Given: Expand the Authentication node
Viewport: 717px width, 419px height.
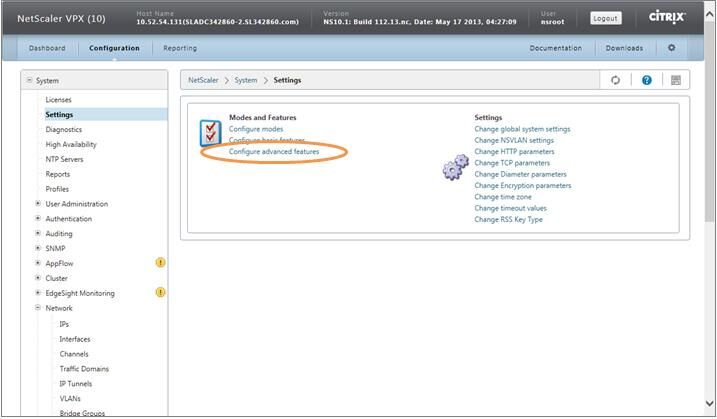Looking at the screenshot, I should click(38, 218).
